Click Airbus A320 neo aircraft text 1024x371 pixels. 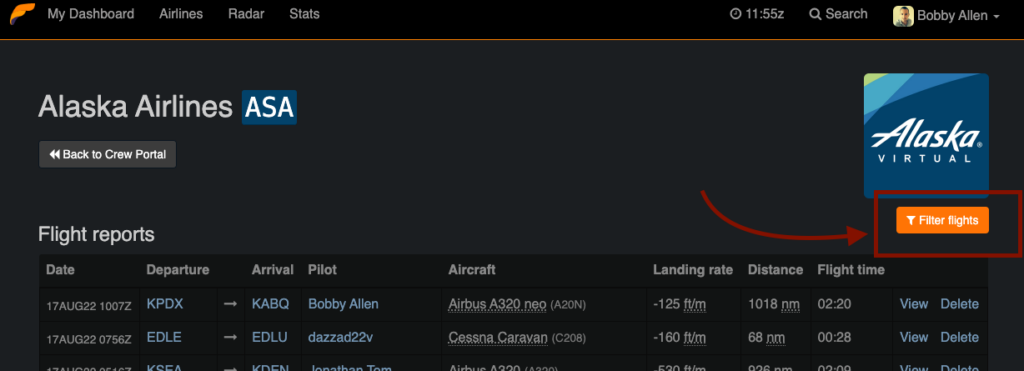click(x=498, y=304)
